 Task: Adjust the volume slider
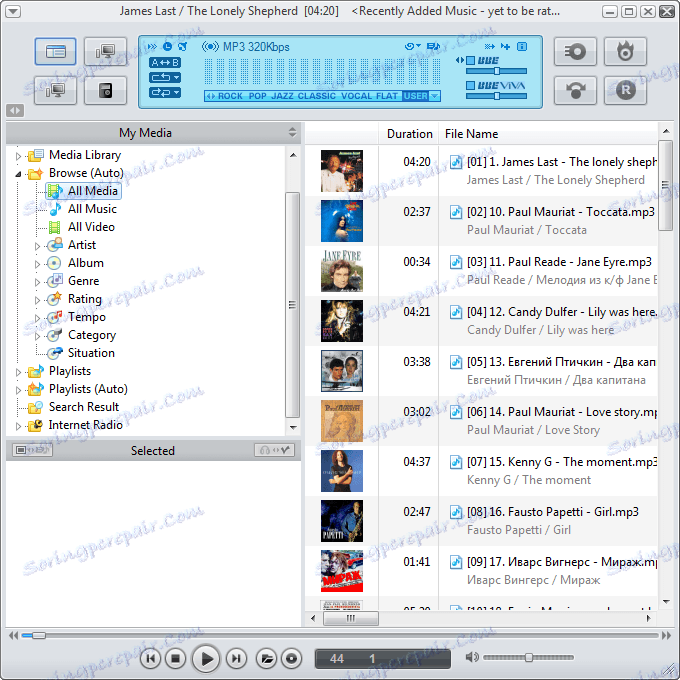(528, 657)
